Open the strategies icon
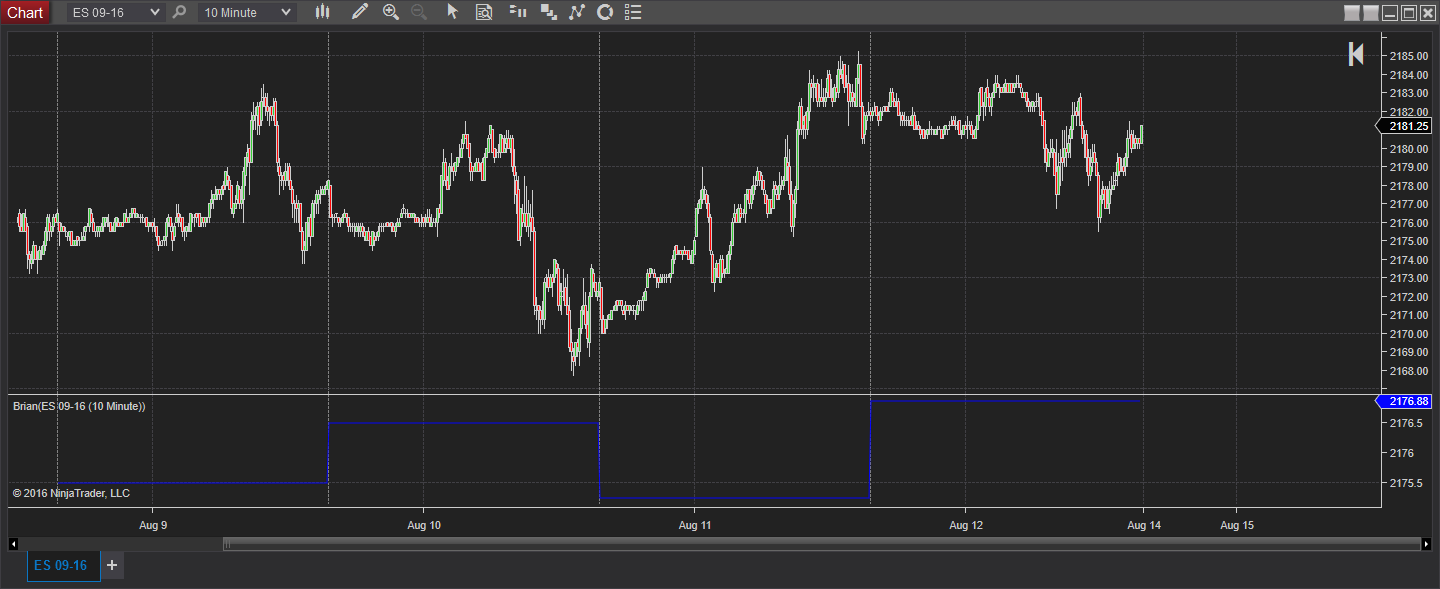The image size is (1440, 589). (x=605, y=12)
